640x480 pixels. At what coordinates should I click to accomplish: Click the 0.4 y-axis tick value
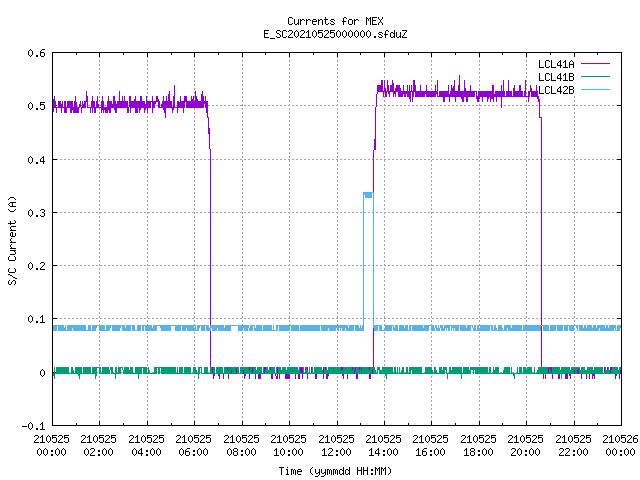click(36, 160)
